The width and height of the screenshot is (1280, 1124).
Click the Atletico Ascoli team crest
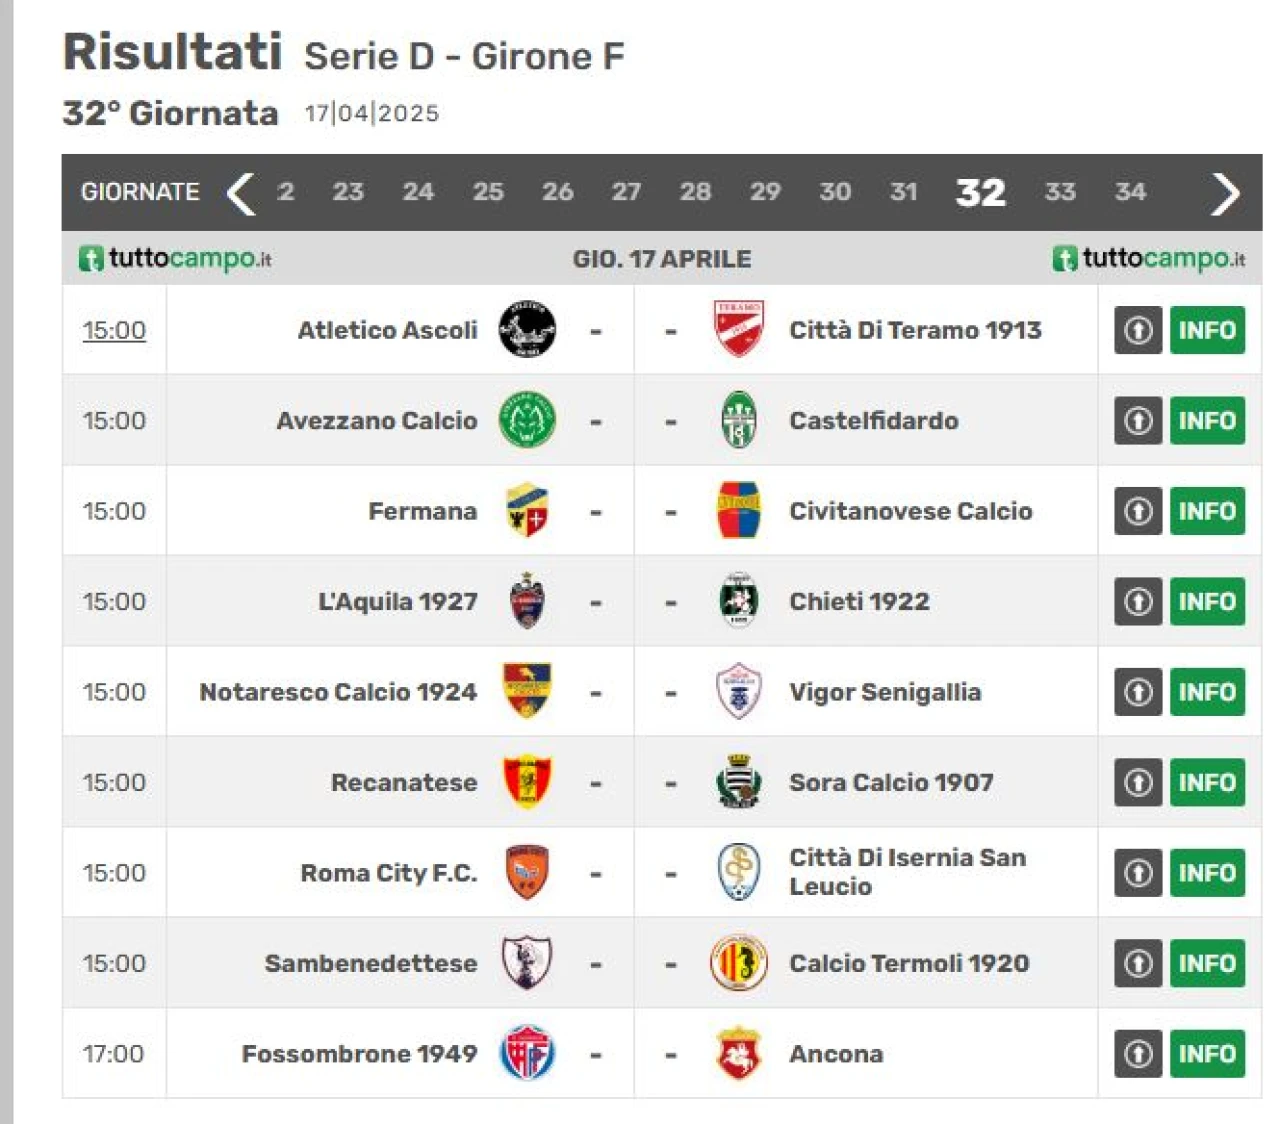[x=527, y=330]
